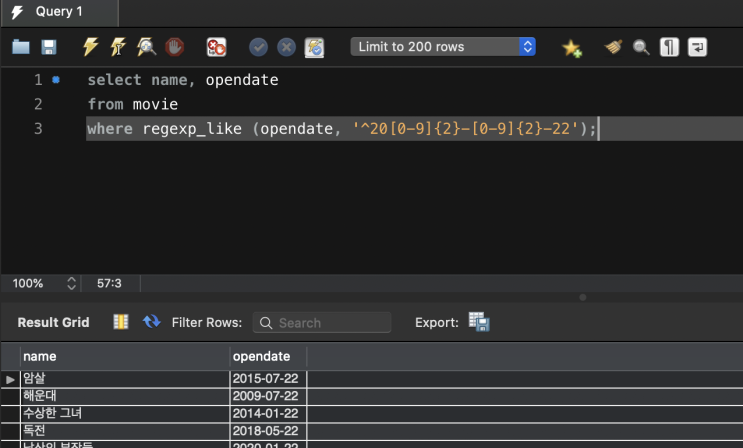This screenshot has width=743, height=448.
Task: Select the 독전 name cell
Action: 125,431
